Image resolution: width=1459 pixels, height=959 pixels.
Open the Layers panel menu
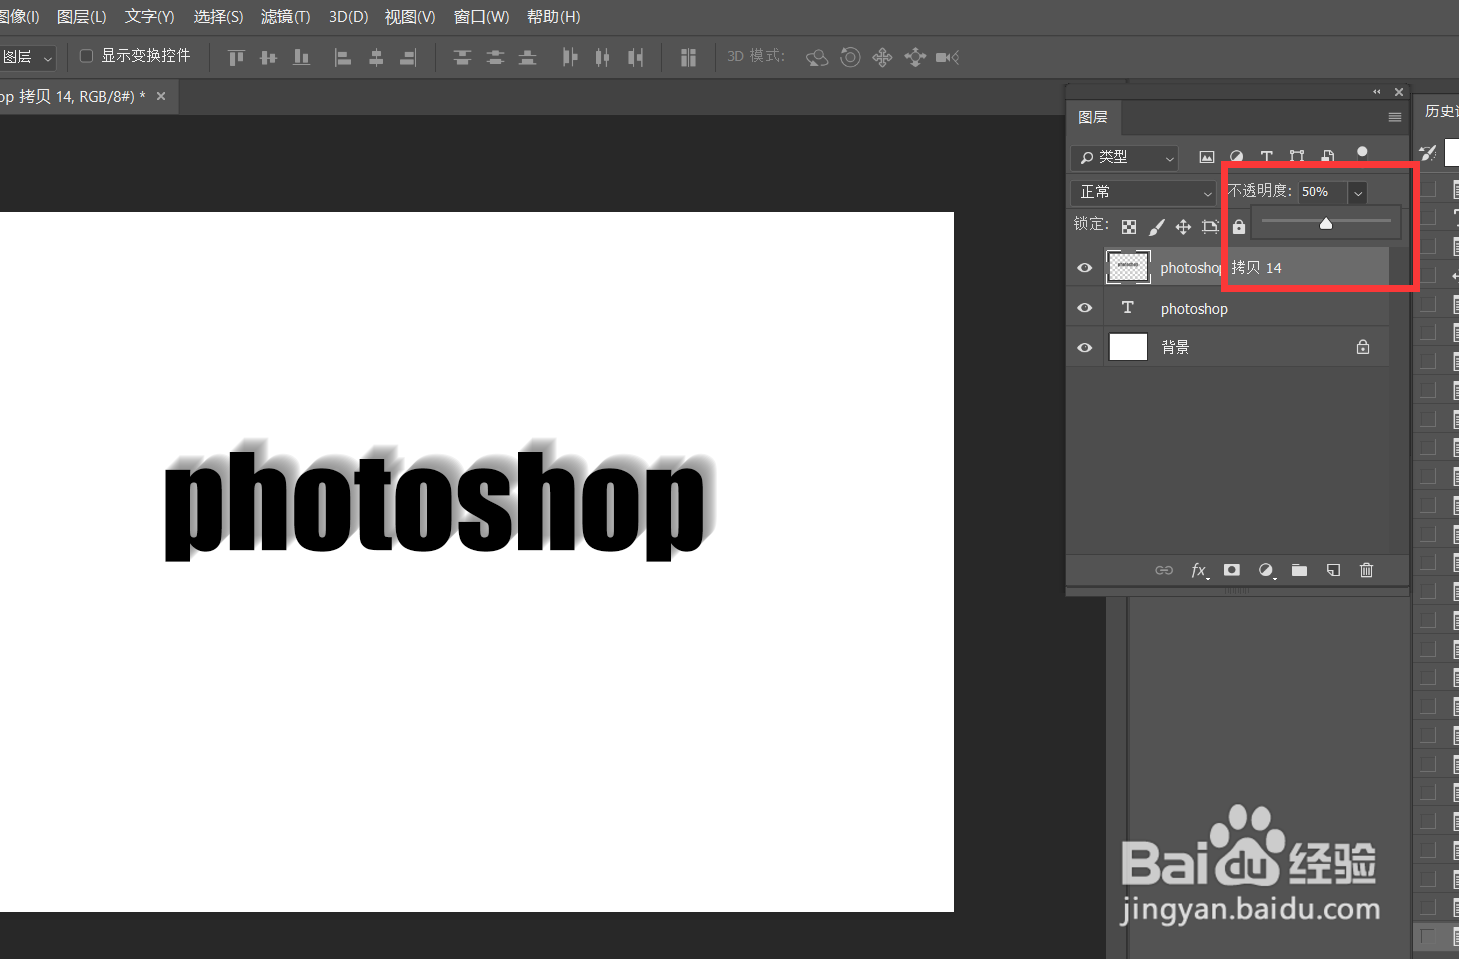tap(1394, 117)
